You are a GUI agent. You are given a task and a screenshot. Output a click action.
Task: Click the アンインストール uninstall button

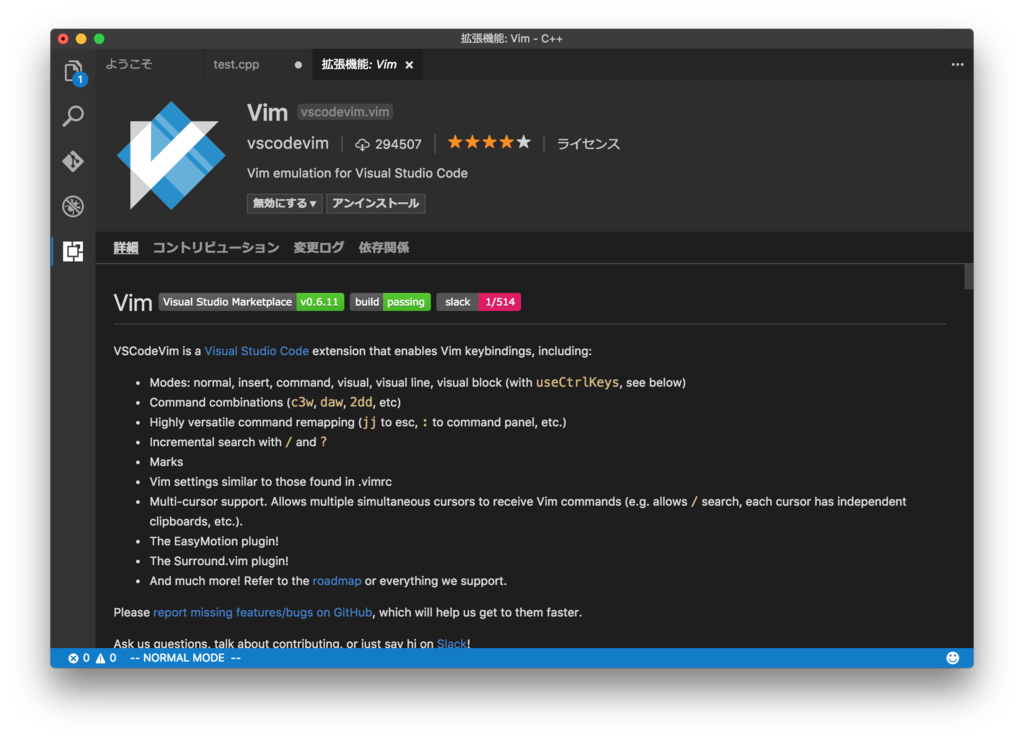click(x=376, y=203)
